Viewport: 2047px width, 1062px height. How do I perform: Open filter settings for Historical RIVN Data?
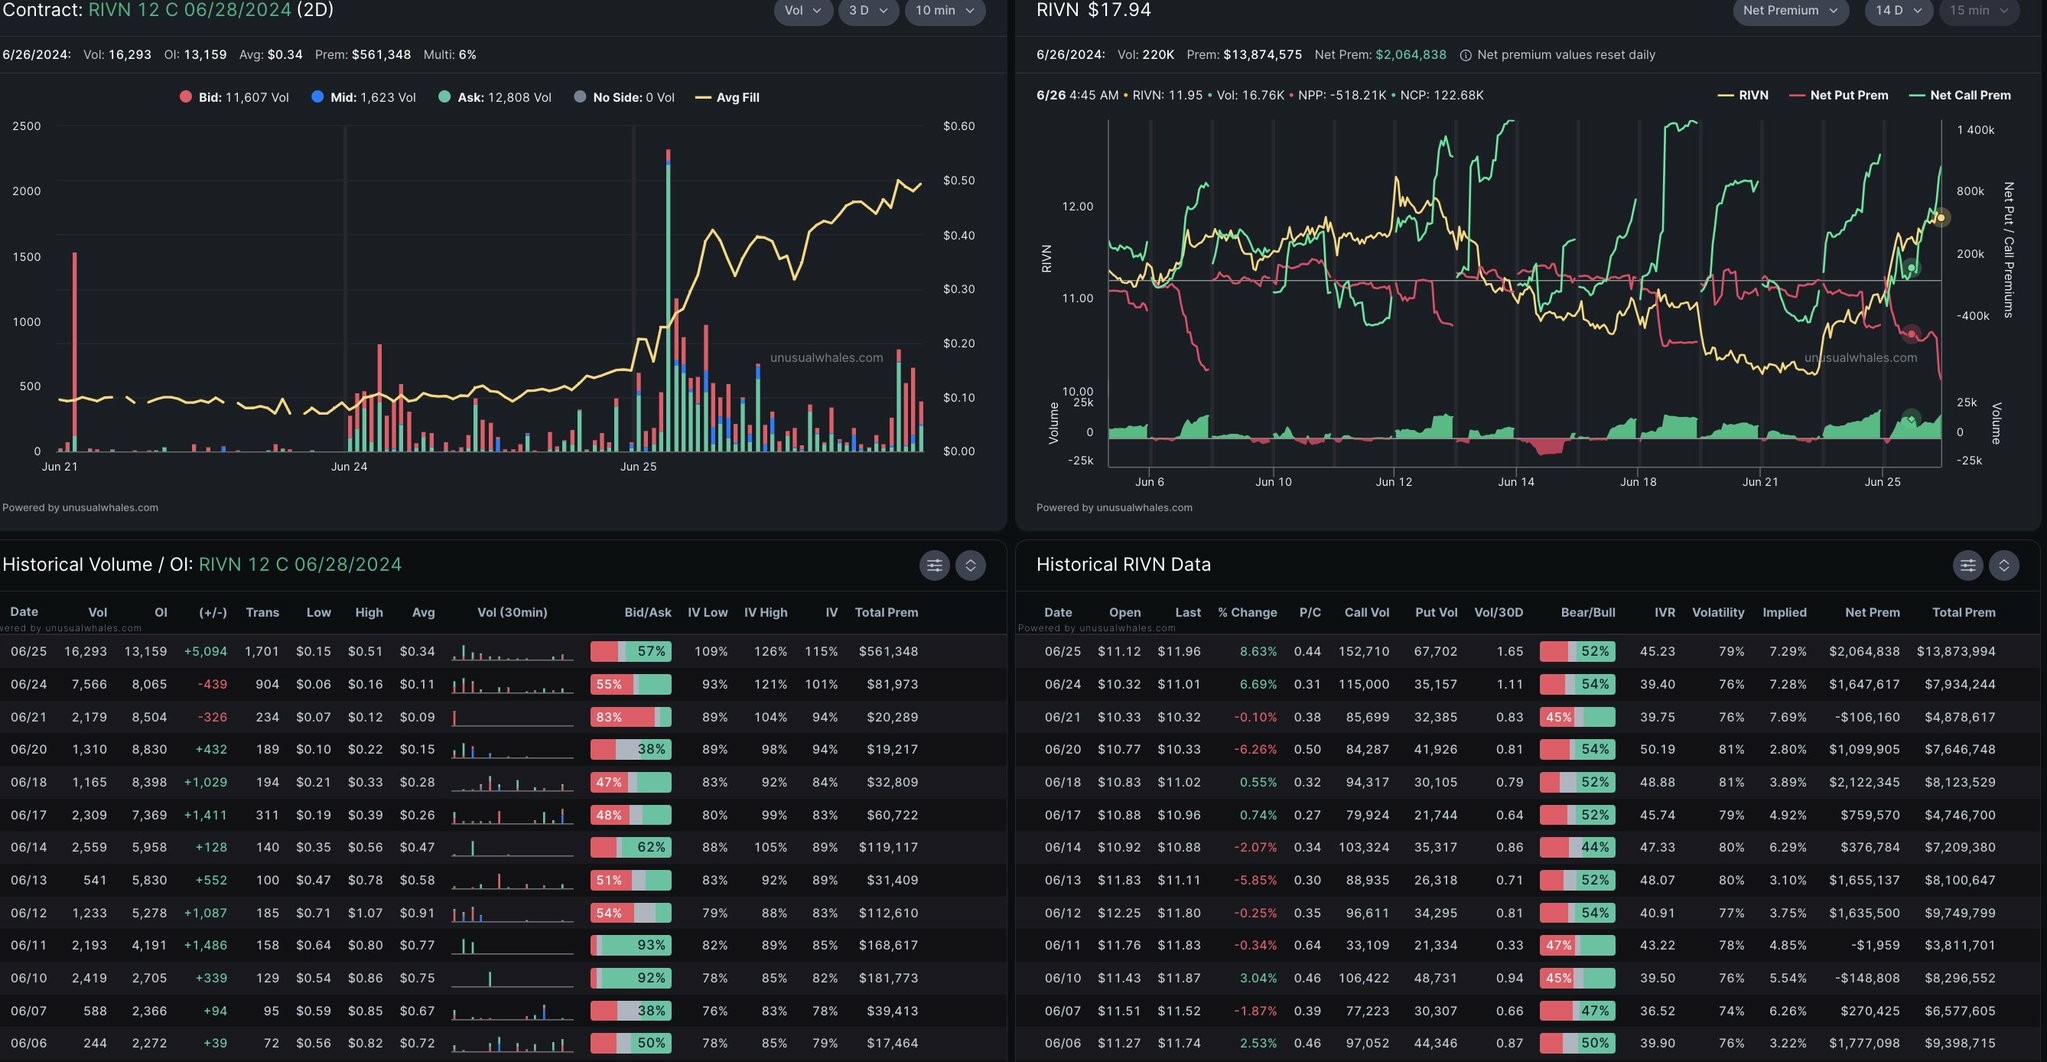click(1967, 565)
